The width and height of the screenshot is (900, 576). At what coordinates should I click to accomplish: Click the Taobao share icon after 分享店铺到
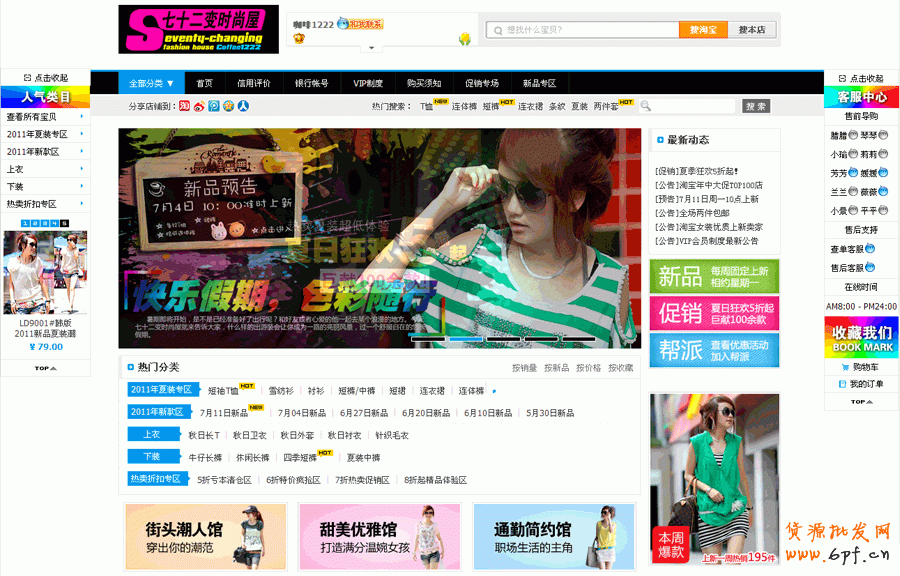[184, 106]
